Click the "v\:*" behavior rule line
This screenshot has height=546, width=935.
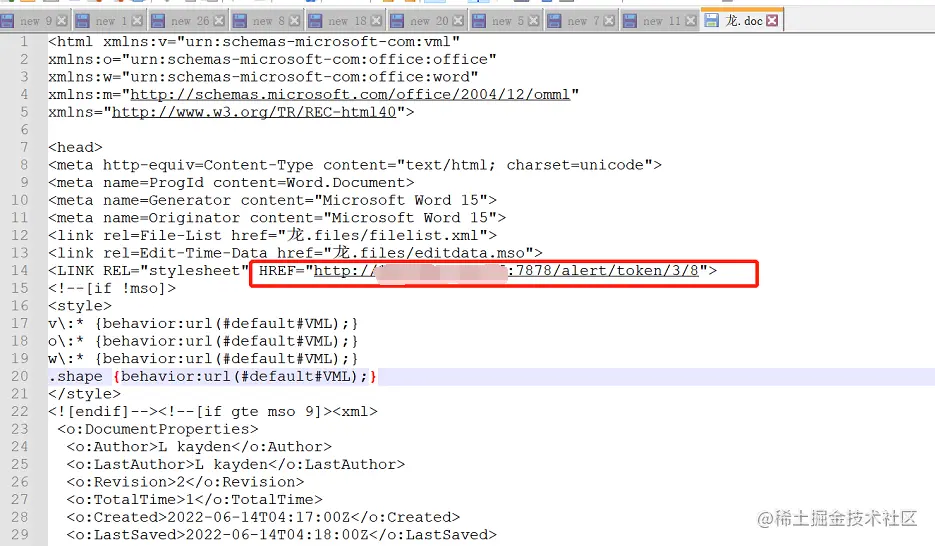[203, 324]
